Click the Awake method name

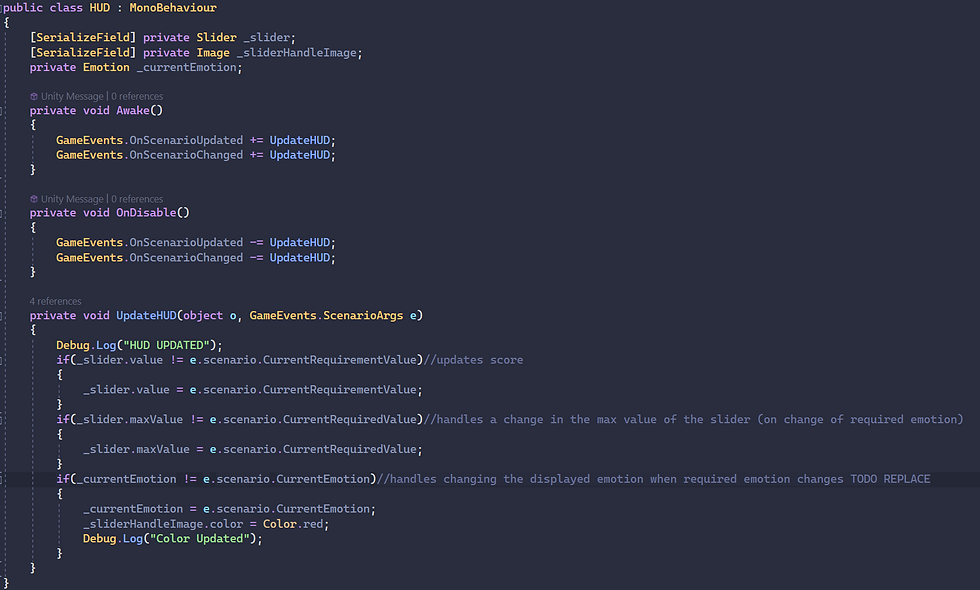coord(133,111)
